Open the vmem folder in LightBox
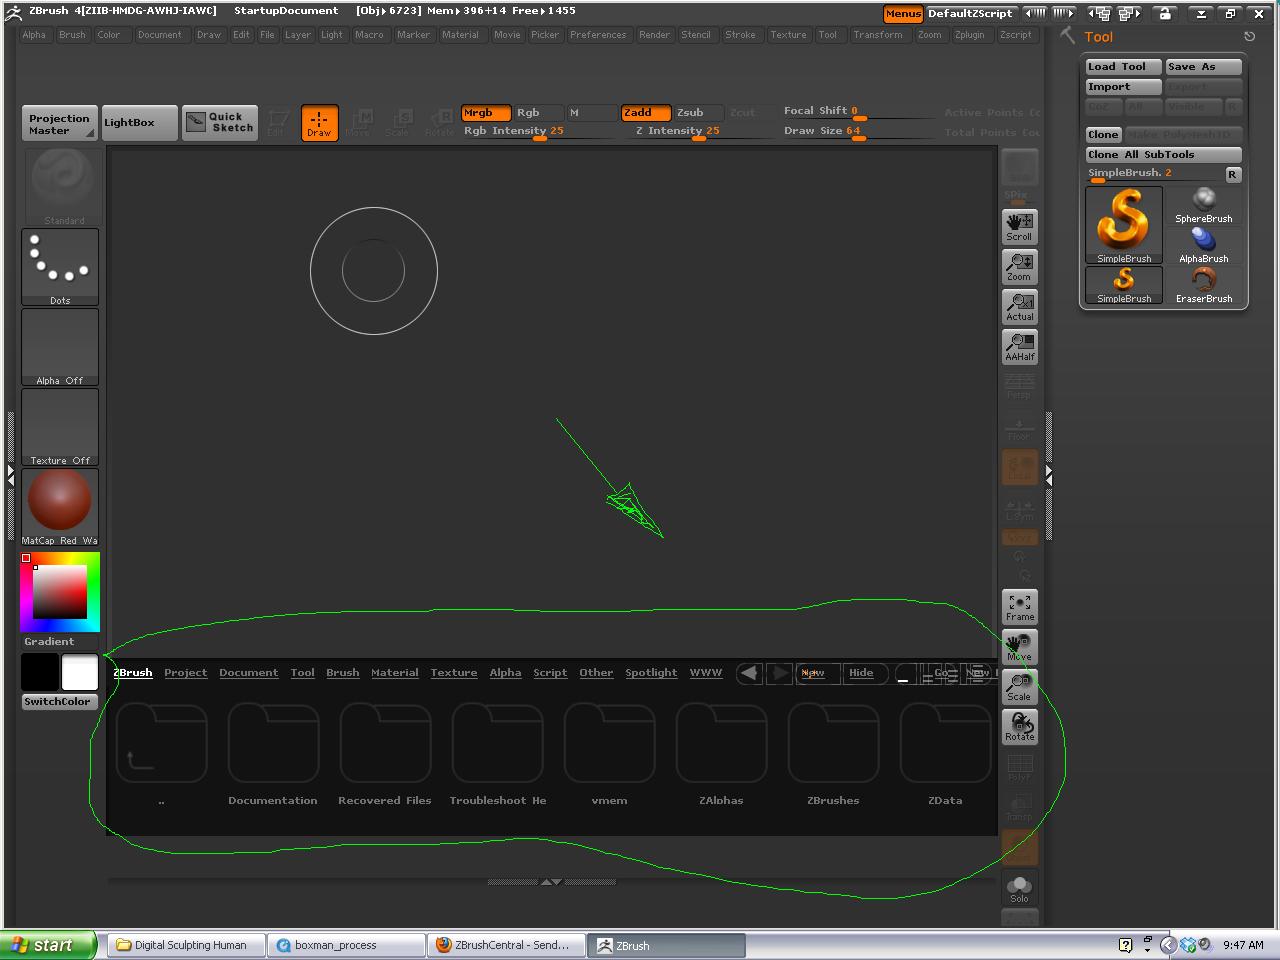The width and height of the screenshot is (1280, 960). [609, 755]
